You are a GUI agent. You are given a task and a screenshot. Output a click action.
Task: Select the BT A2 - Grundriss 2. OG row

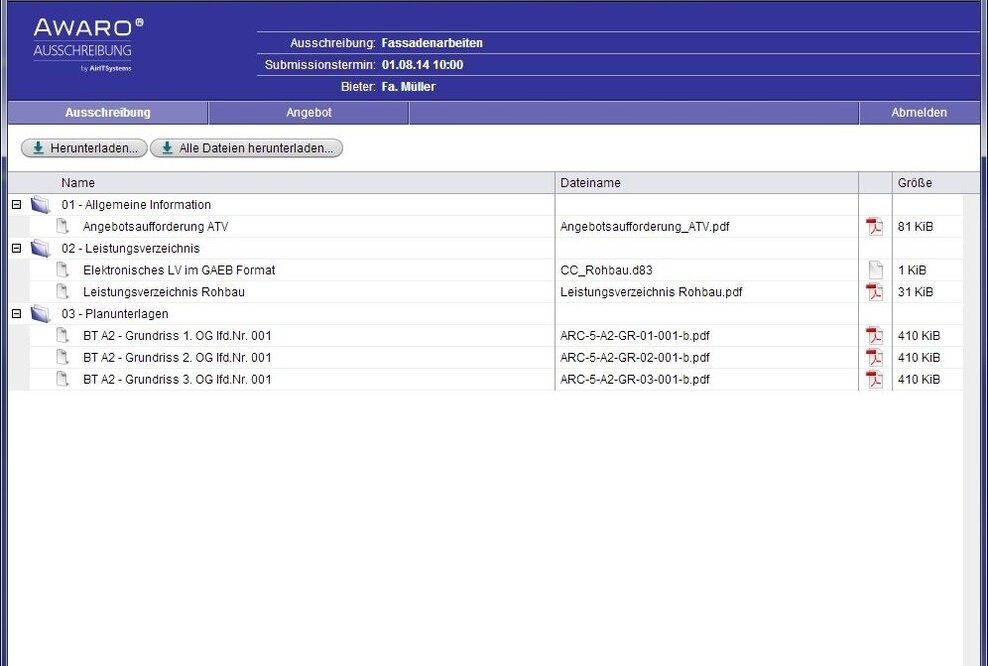[x=177, y=358]
